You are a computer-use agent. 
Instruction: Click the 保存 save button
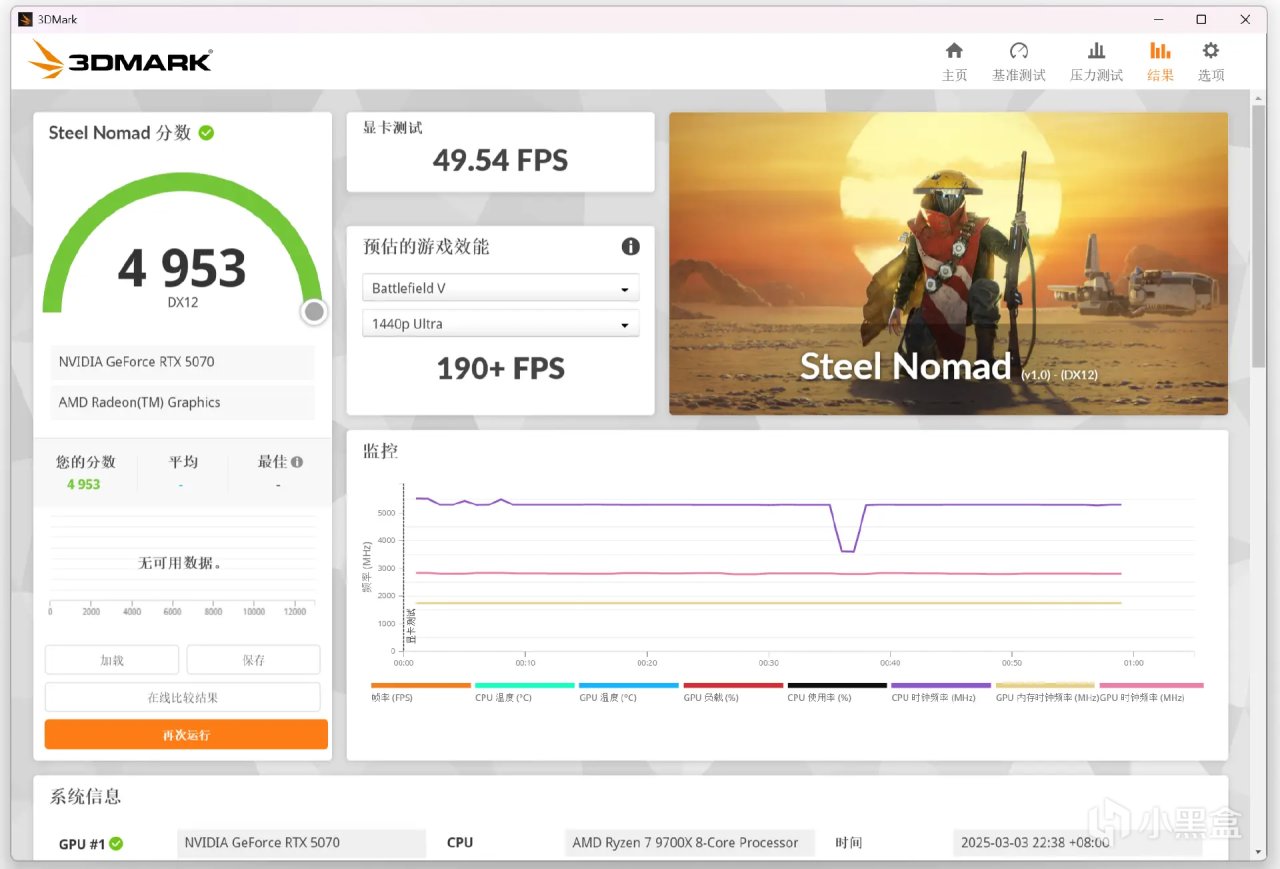coord(254,660)
